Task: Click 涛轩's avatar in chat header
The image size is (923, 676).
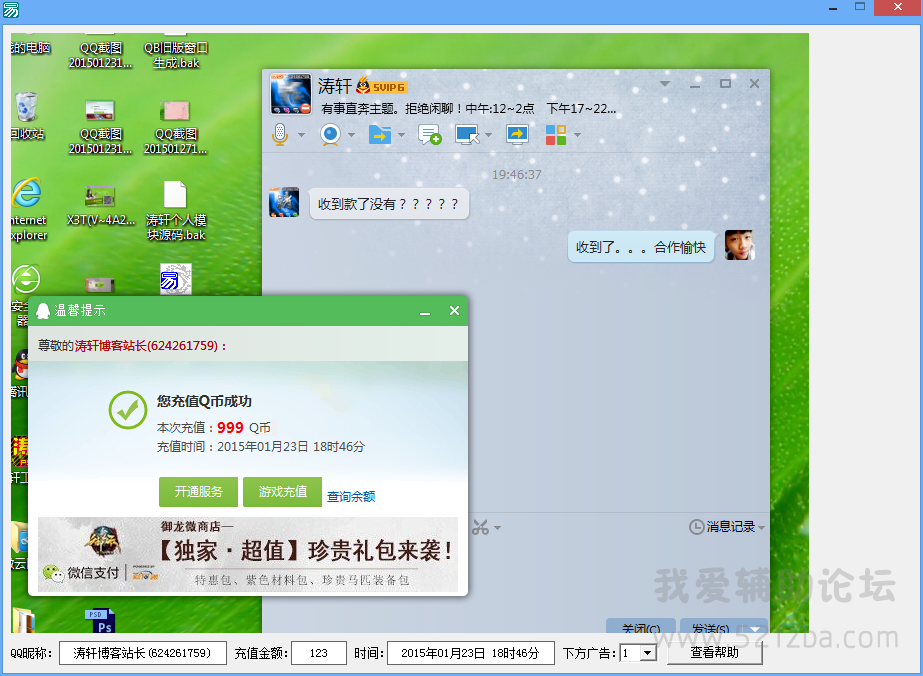Action: pos(291,94)
